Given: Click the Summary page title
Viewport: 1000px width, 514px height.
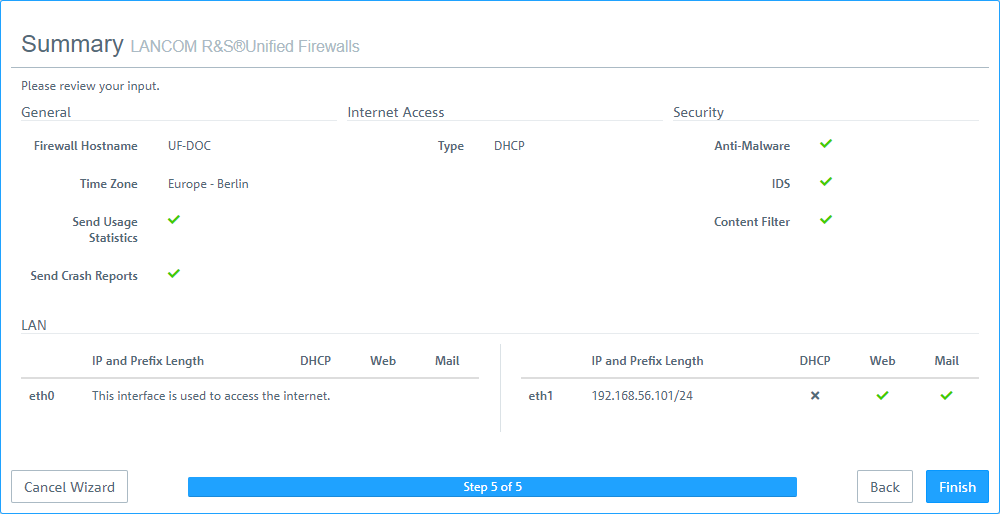Looking at the screenshot, I should 72,44.
